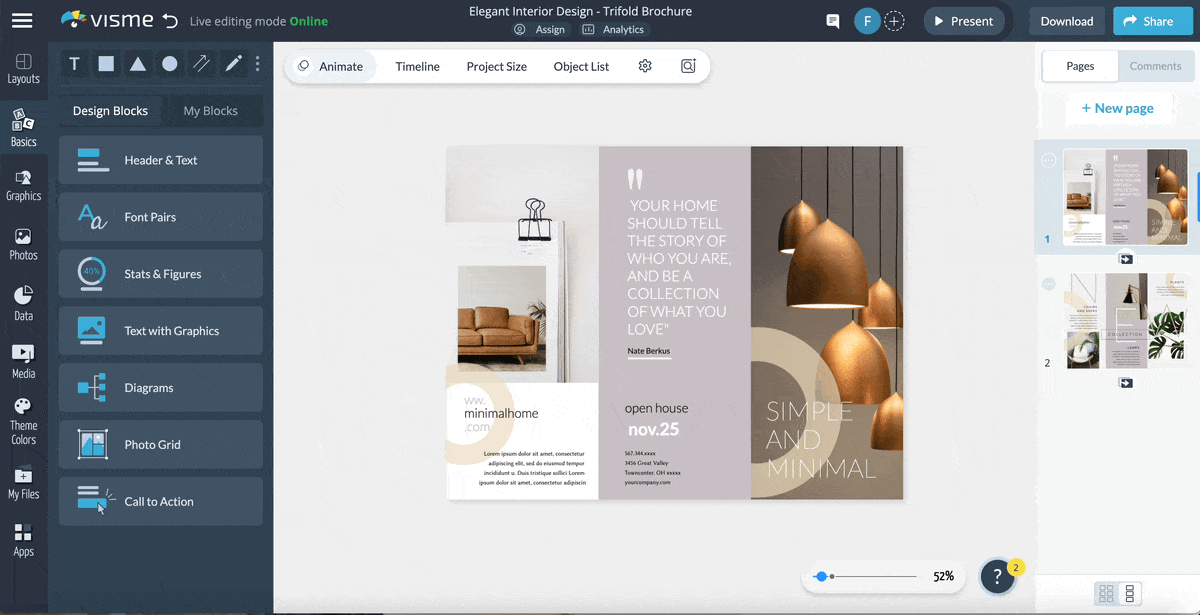Click the Download button
The width and height of the screenshot is (1200, 615).
[x=1066, y=21]
